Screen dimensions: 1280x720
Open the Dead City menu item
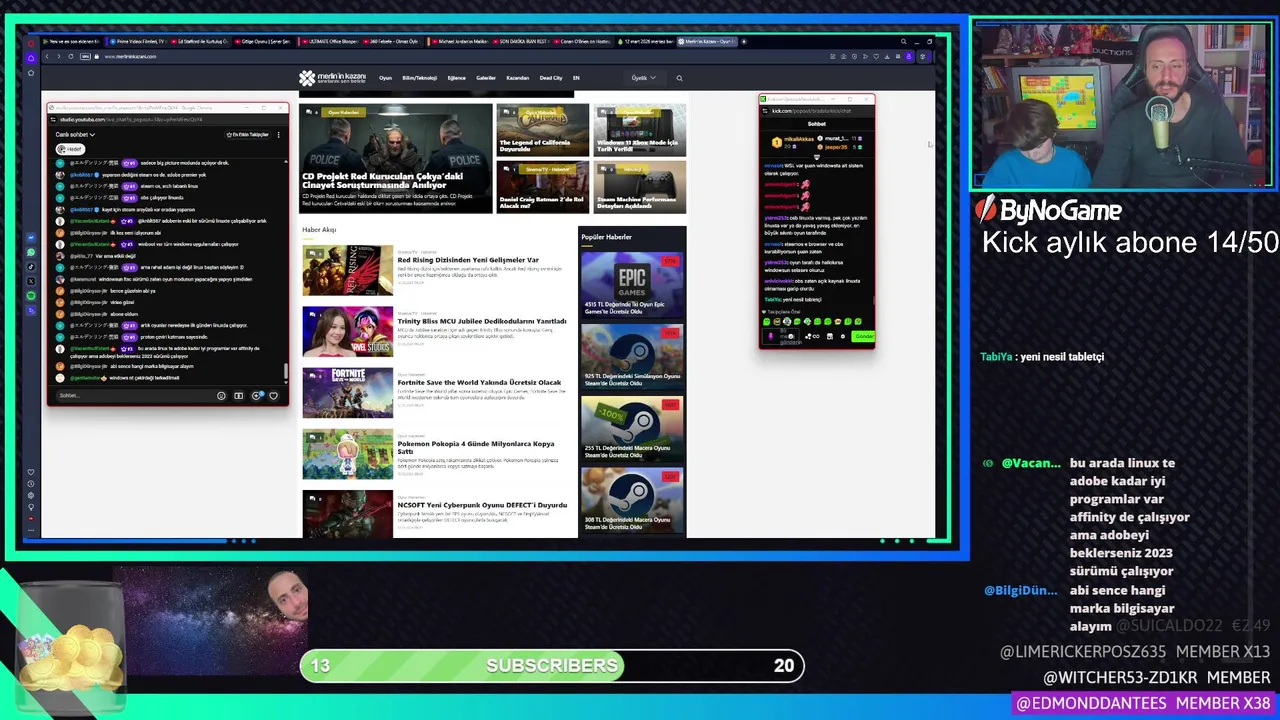point(551,78)
